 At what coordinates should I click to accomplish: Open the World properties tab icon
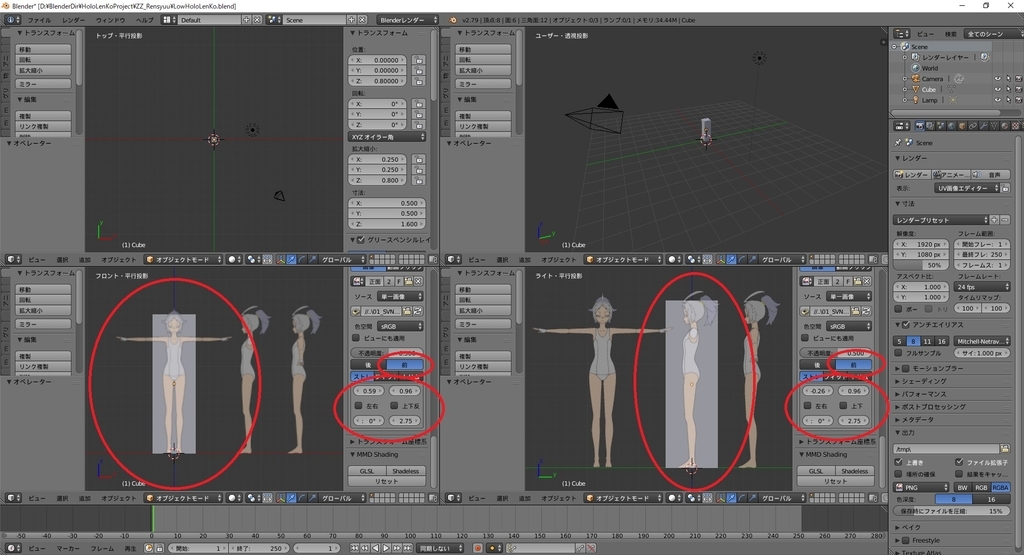coord(952,126)
